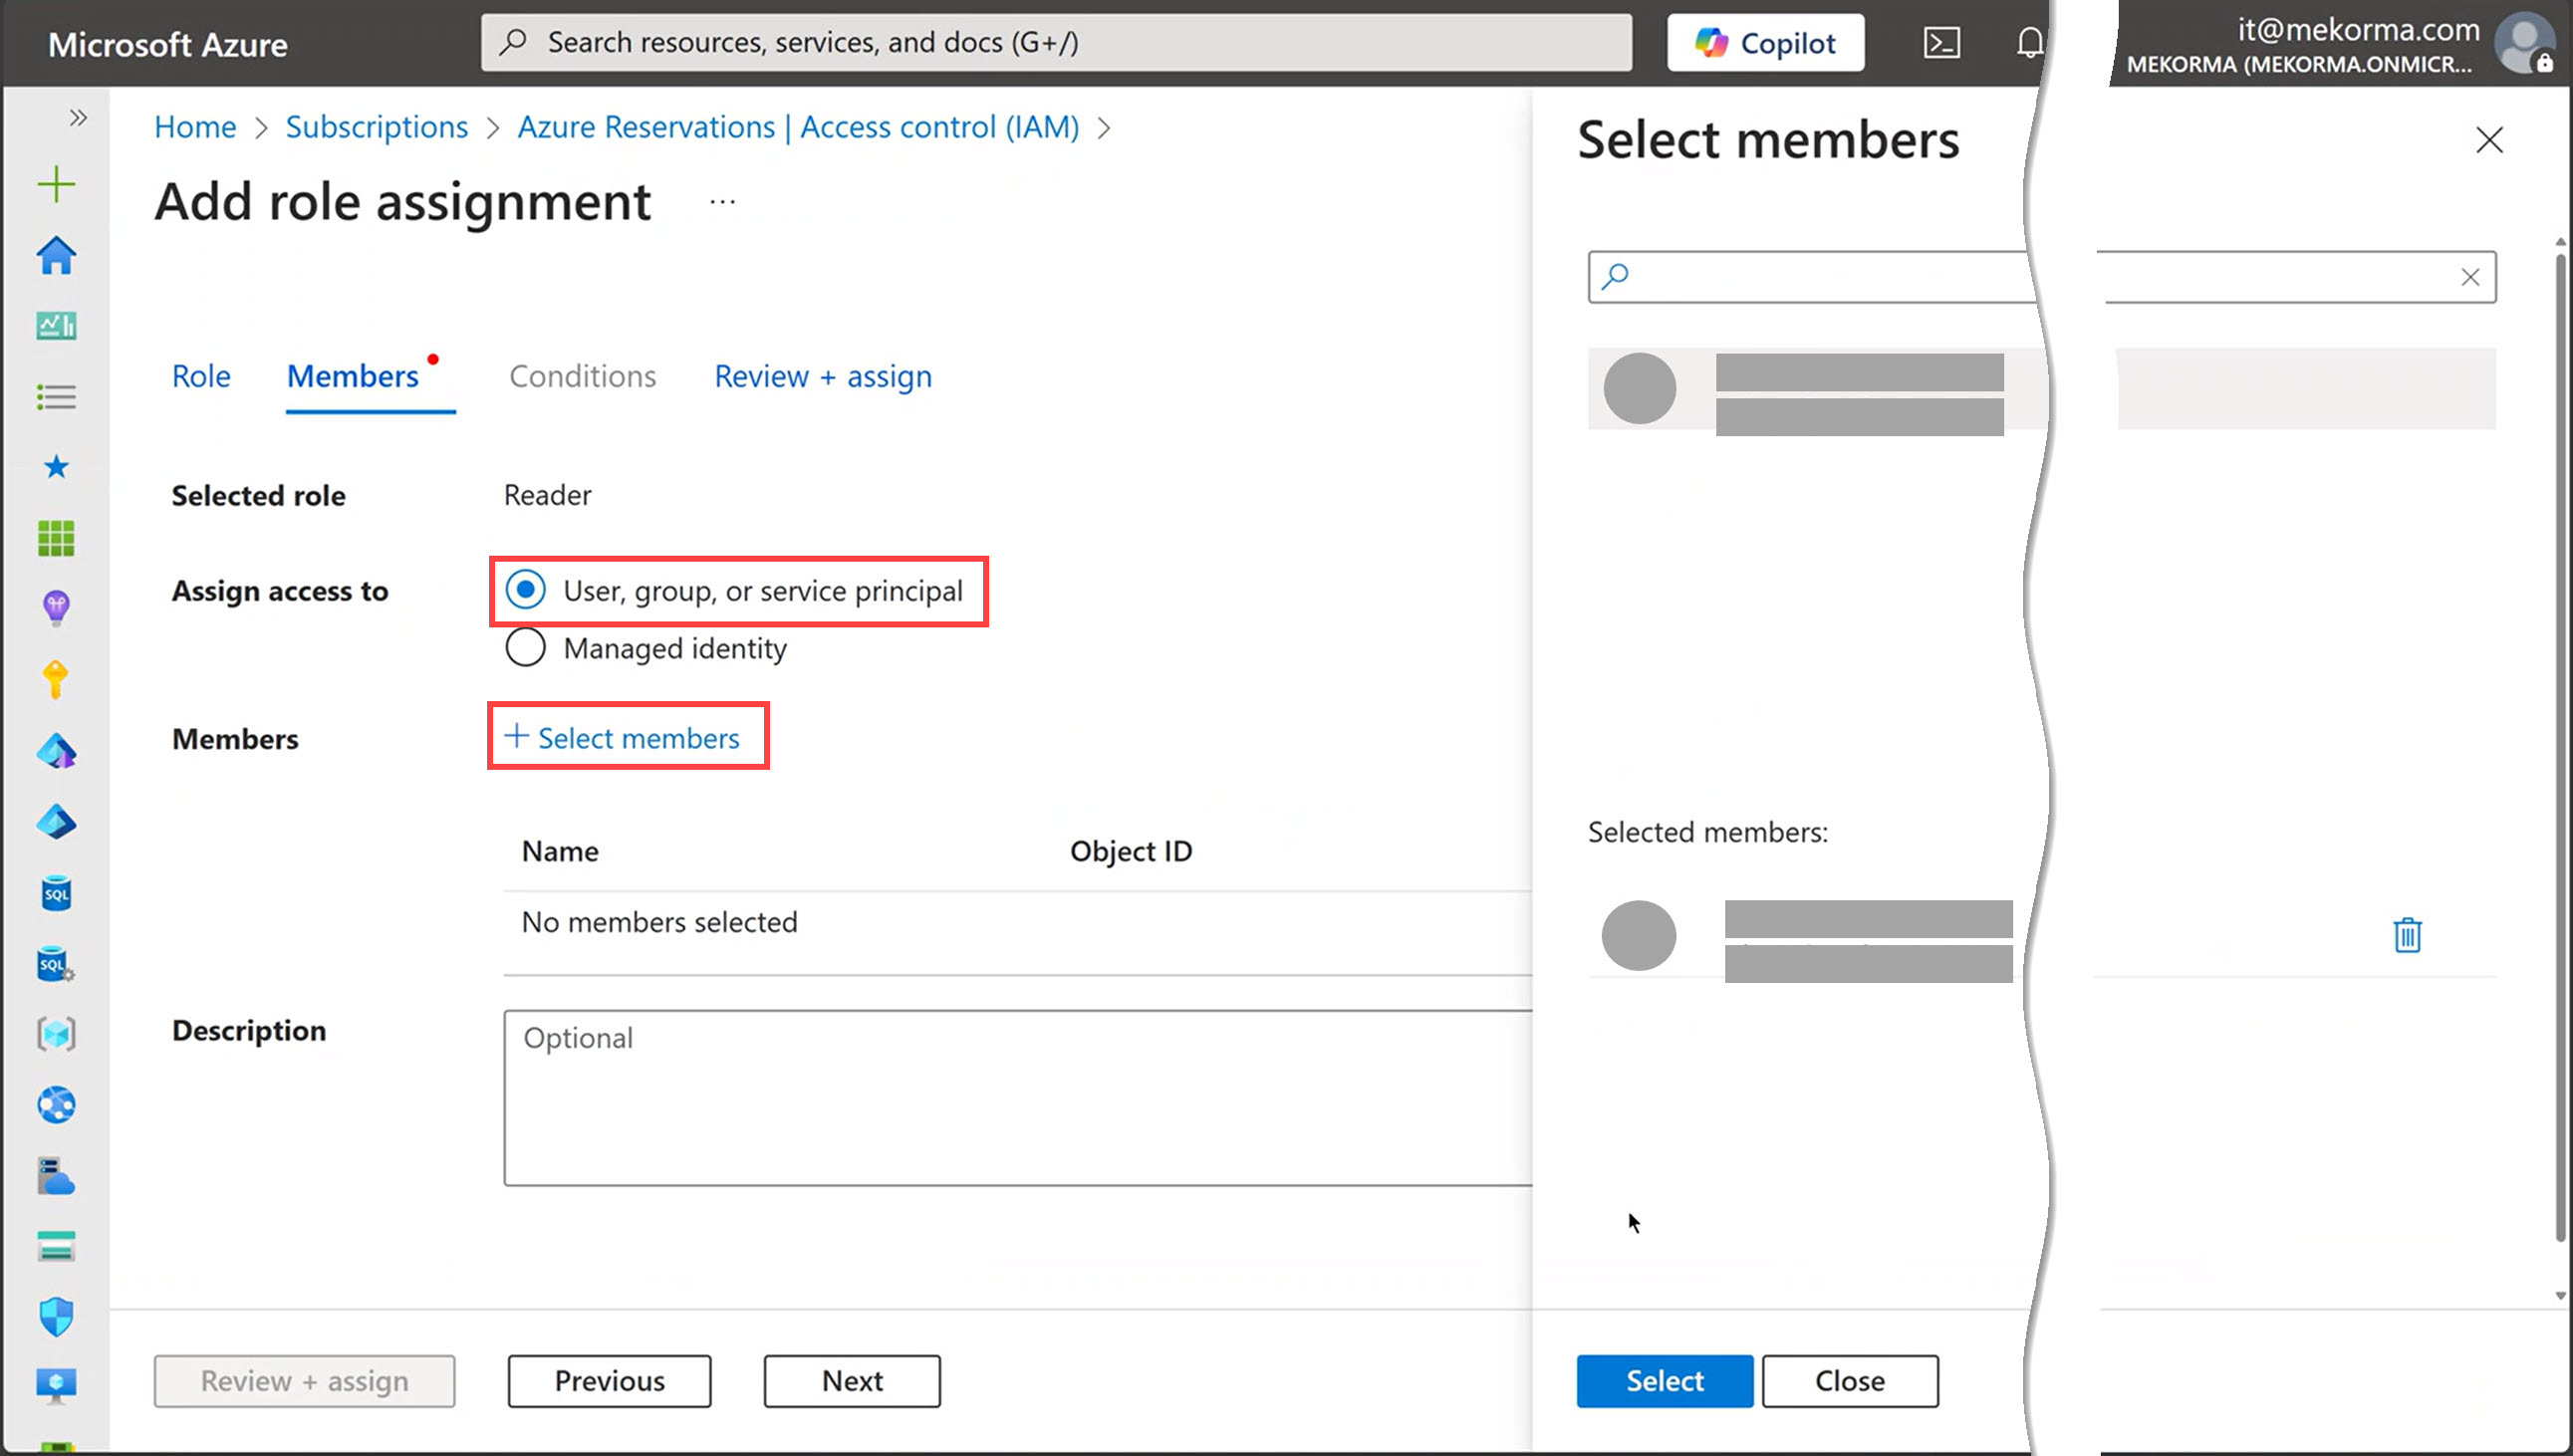Screen dimensions: 2573x1456
Task: Open the Favorites star icon in the sidebar
Action: click(56, 467)
